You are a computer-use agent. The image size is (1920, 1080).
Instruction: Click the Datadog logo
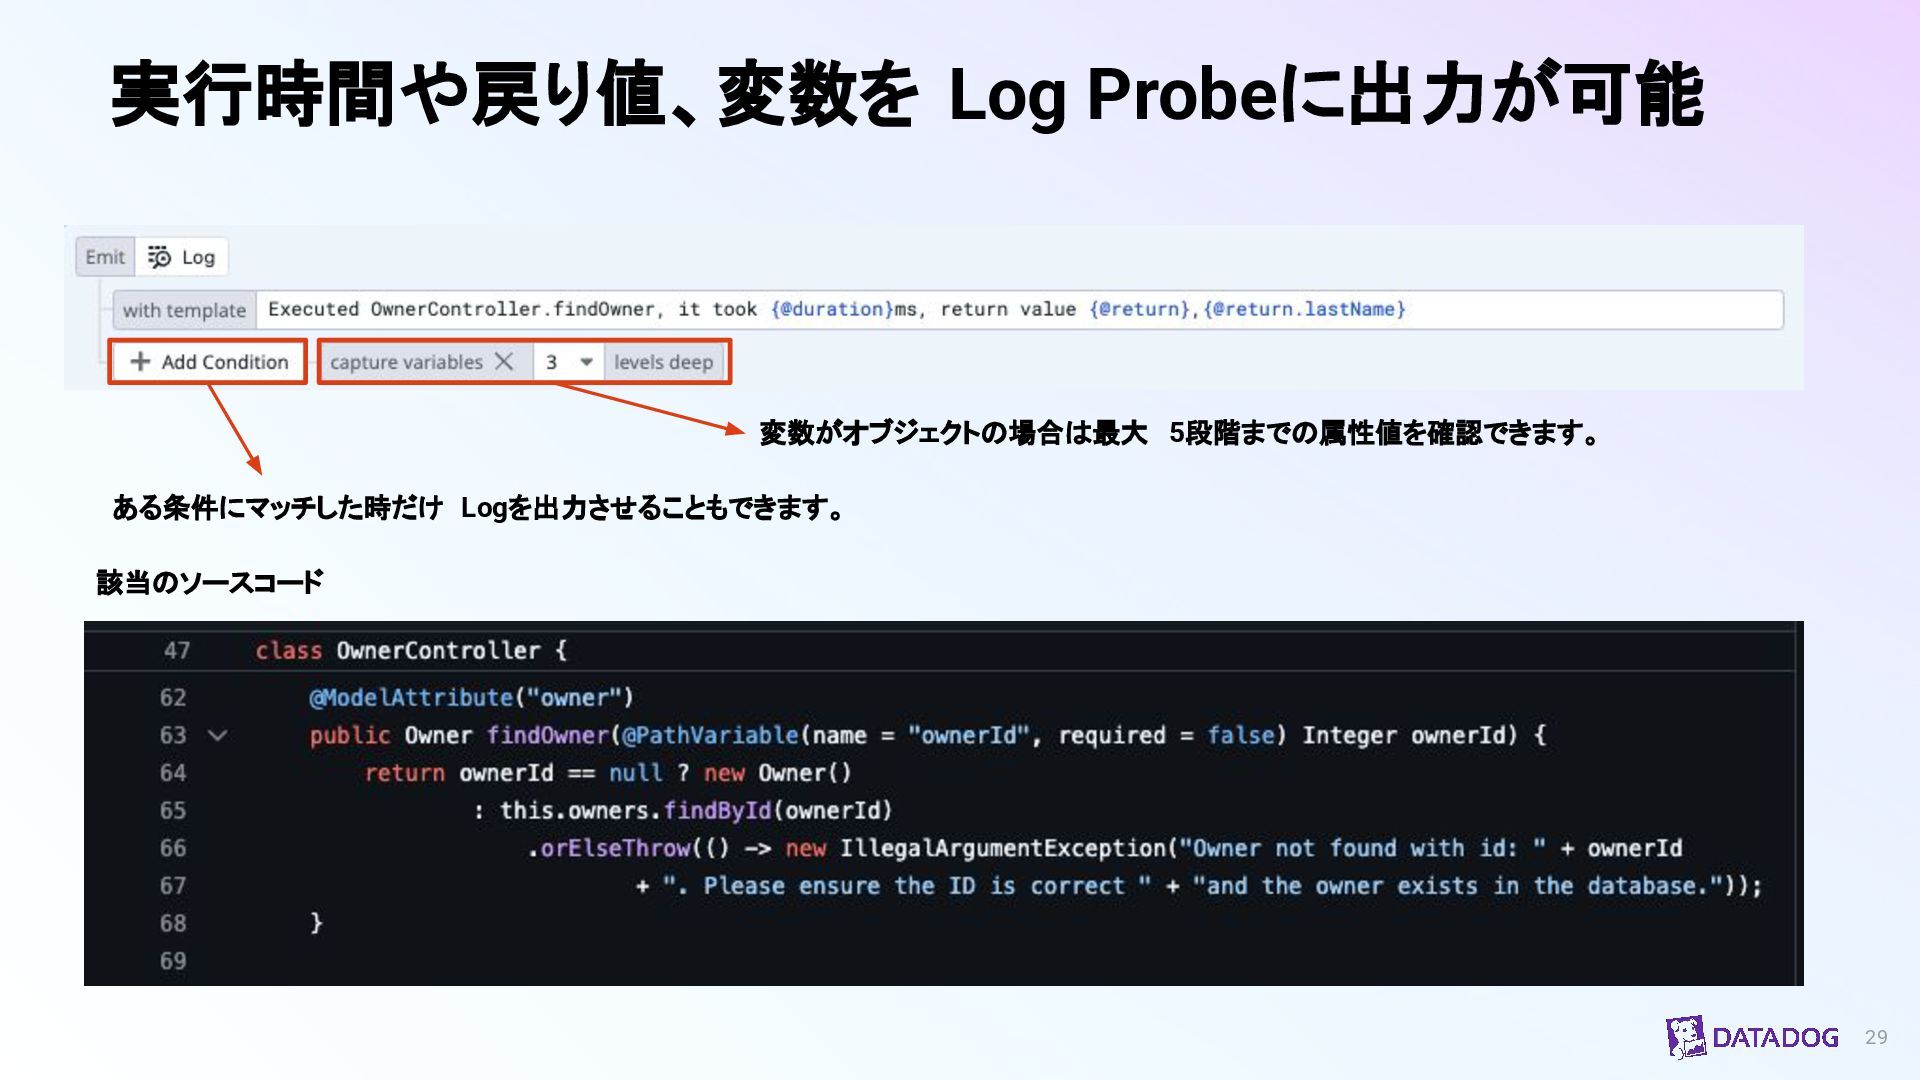(x=1752, y=1037)
